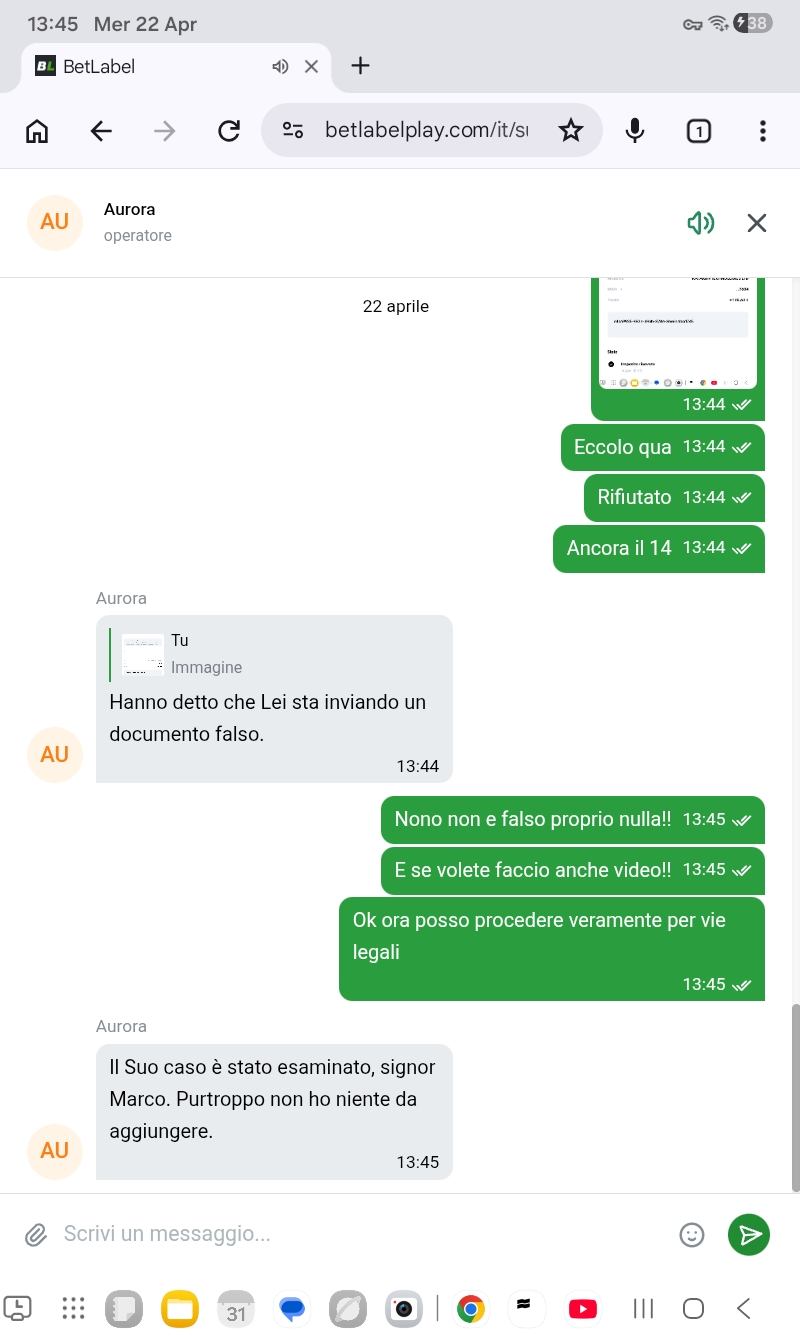Open the sent screenshot image thumbnail
The image size is (800, 1340).
tap(678, 332)
